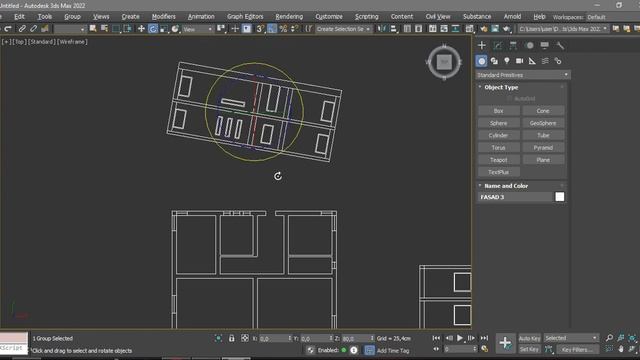Click the Plane primitive button
This screenshot has height=360, width=640.
pos(543,160)
